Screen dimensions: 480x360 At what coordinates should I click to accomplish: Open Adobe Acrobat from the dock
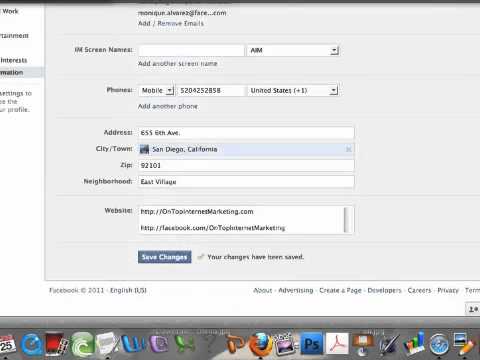click(x=337, y=344)
